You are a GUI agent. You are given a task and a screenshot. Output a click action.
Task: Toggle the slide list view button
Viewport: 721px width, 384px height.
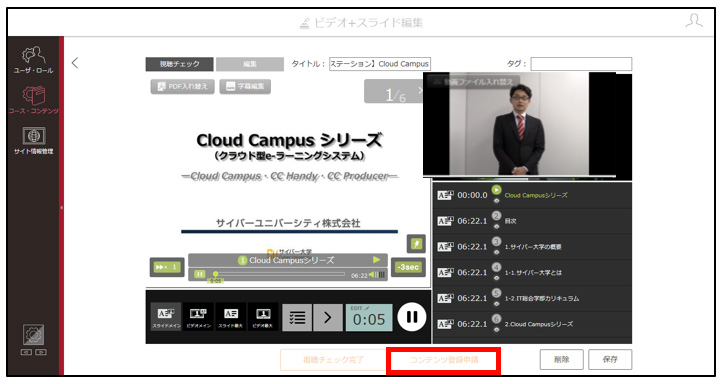point(297,317)
